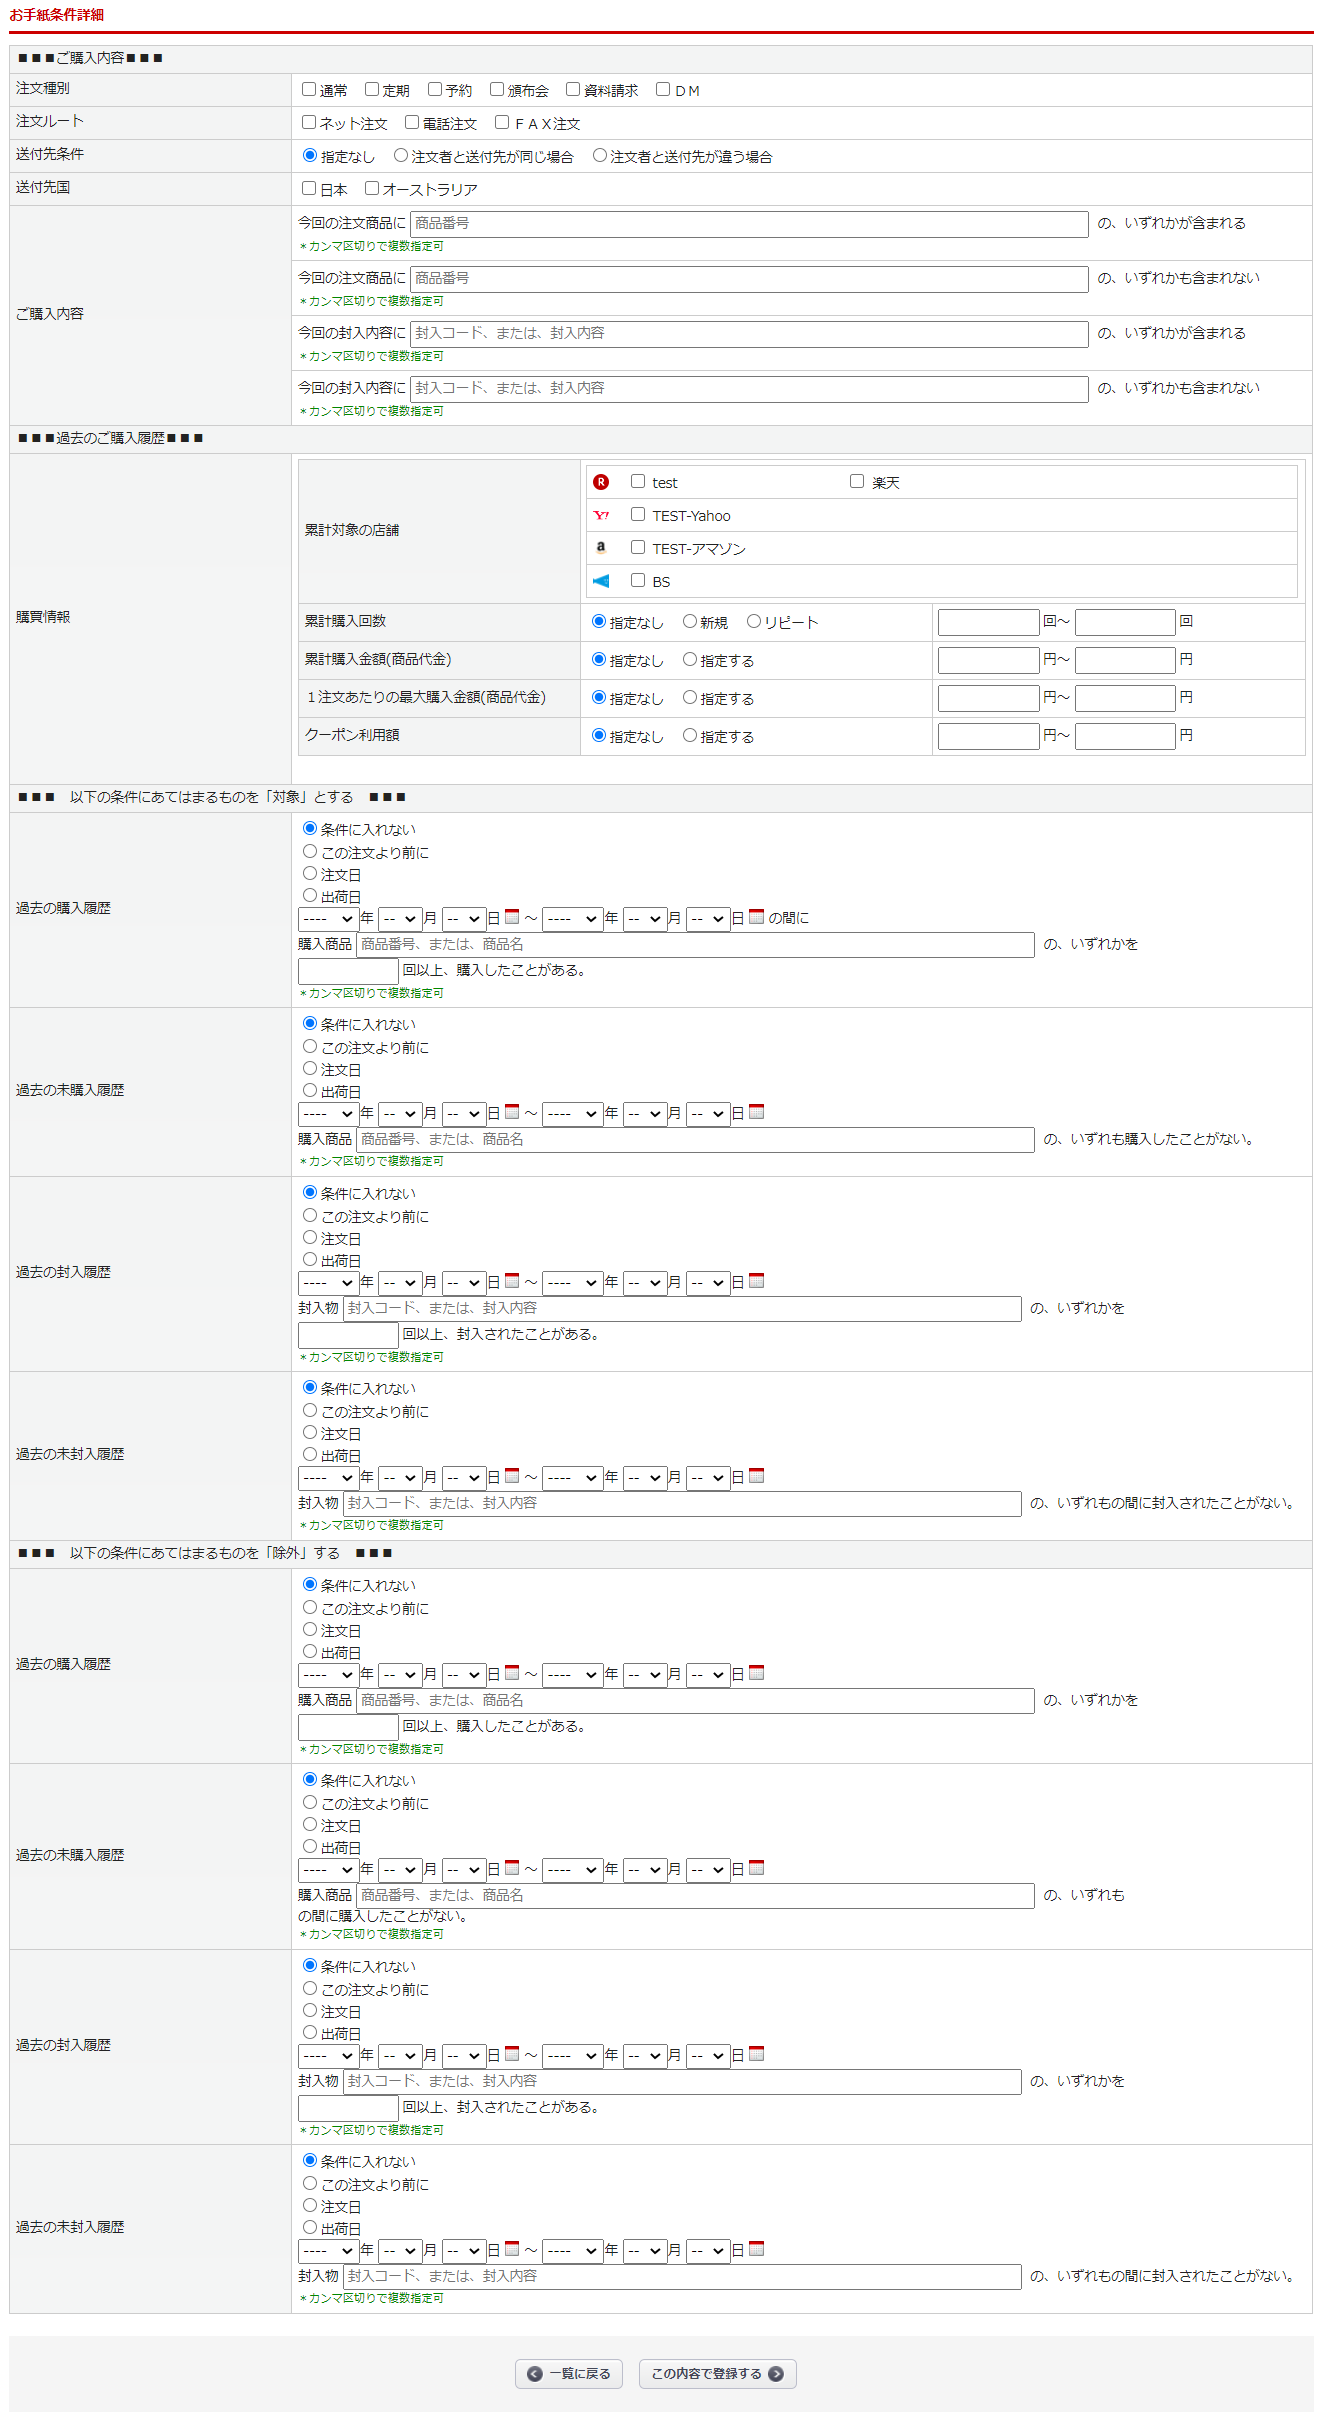Open start-date calendar icon in 除外 過去の購入履歴 row
Image resolution: width=1319 pixels, height=2418 pixels.
click(x=512, y=1672)
